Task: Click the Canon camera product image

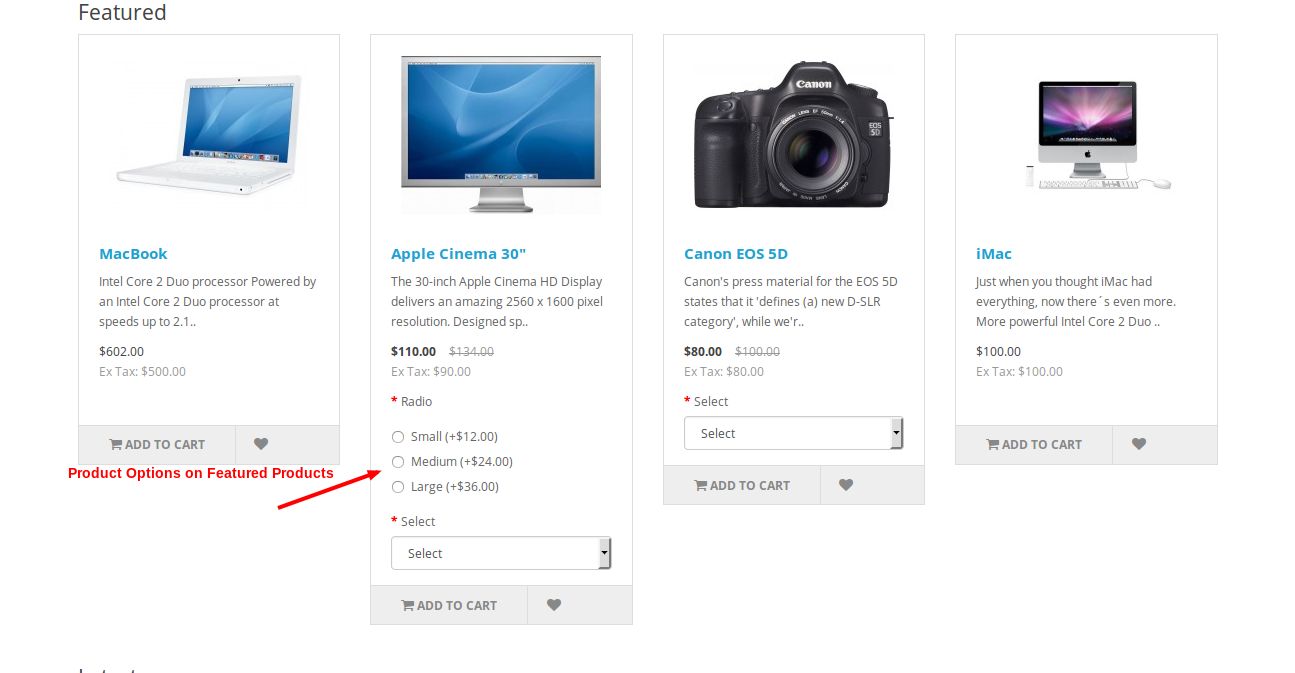Action: (x=793, y=135)
